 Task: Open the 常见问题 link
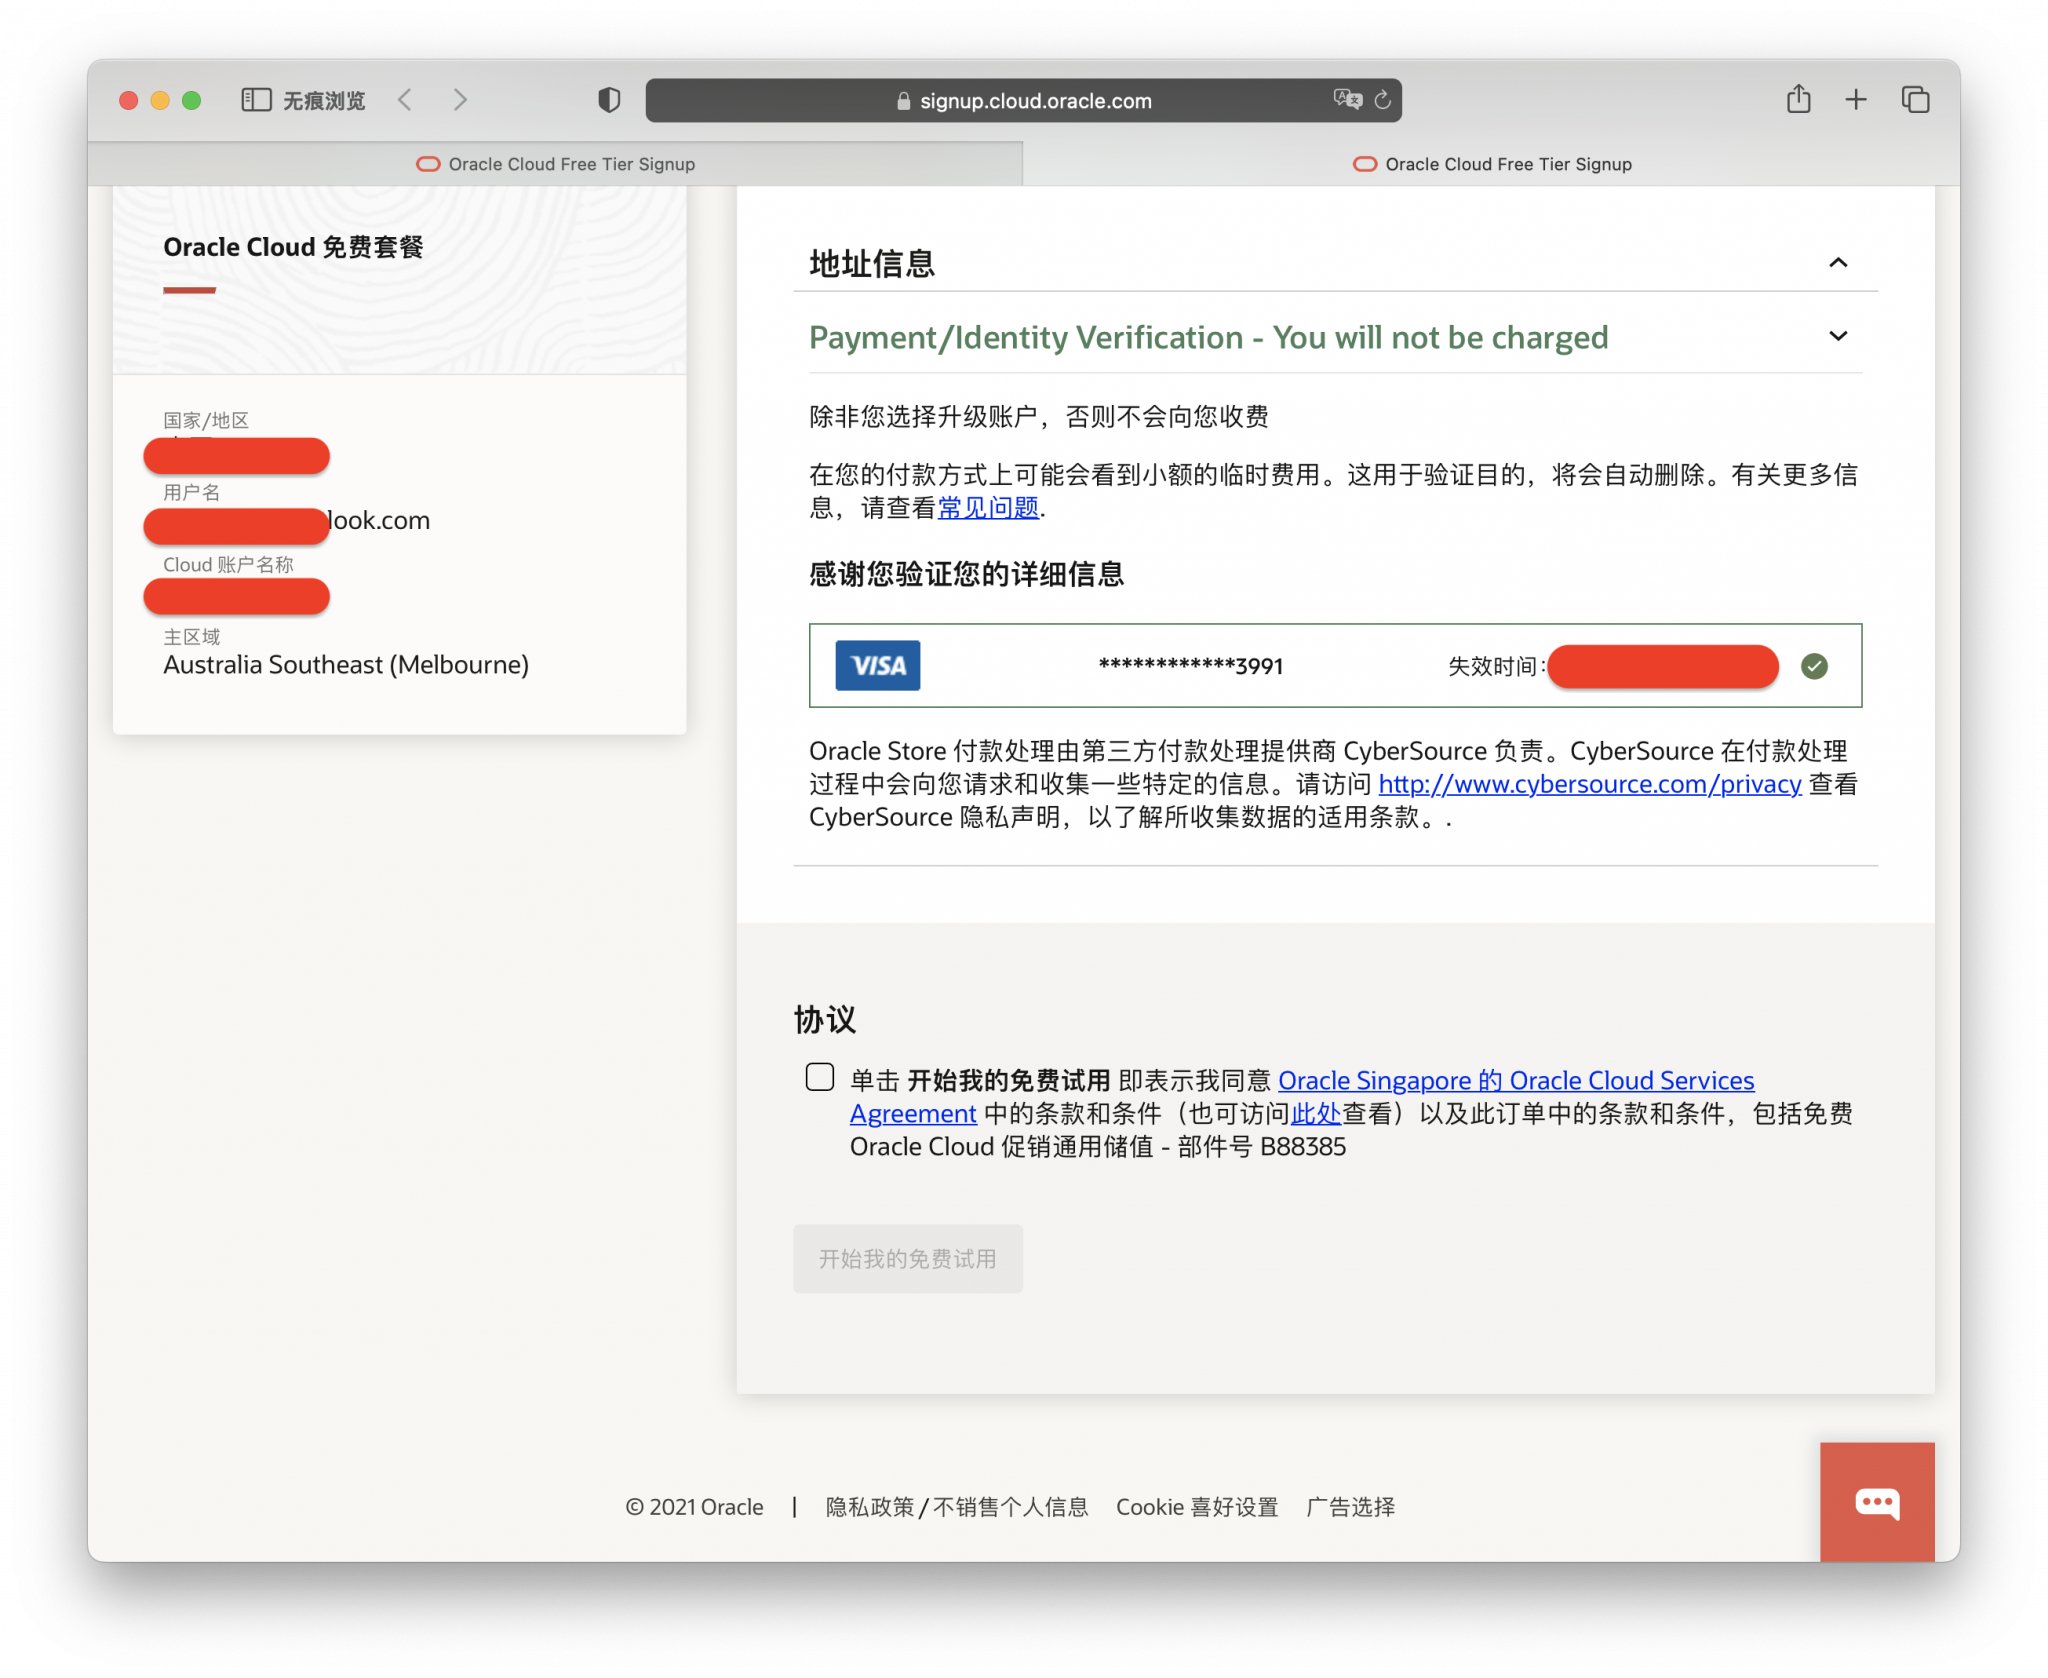tap(988, 508)
